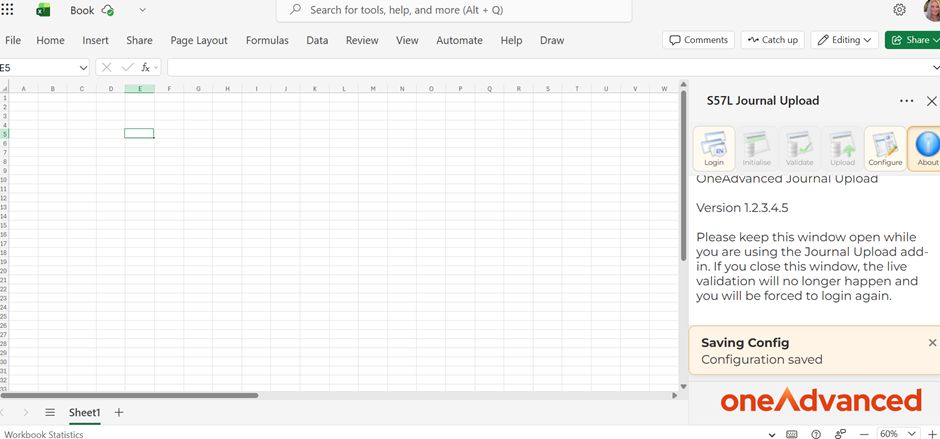Open the Editing mode dropdown
The width and height of the screenshot is (940, 439).
click(x=845, y=40)
